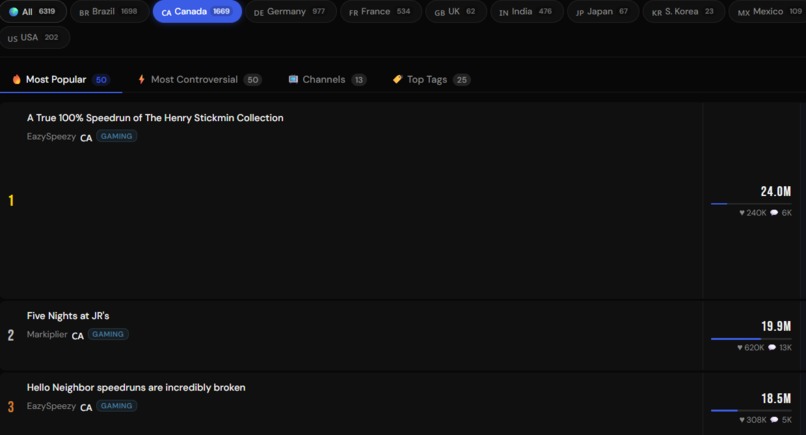Filter videos by USA

[x=34, y=38]
